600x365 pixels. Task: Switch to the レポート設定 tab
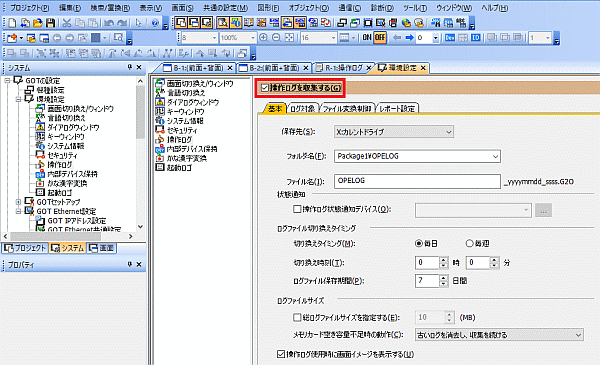397,109
